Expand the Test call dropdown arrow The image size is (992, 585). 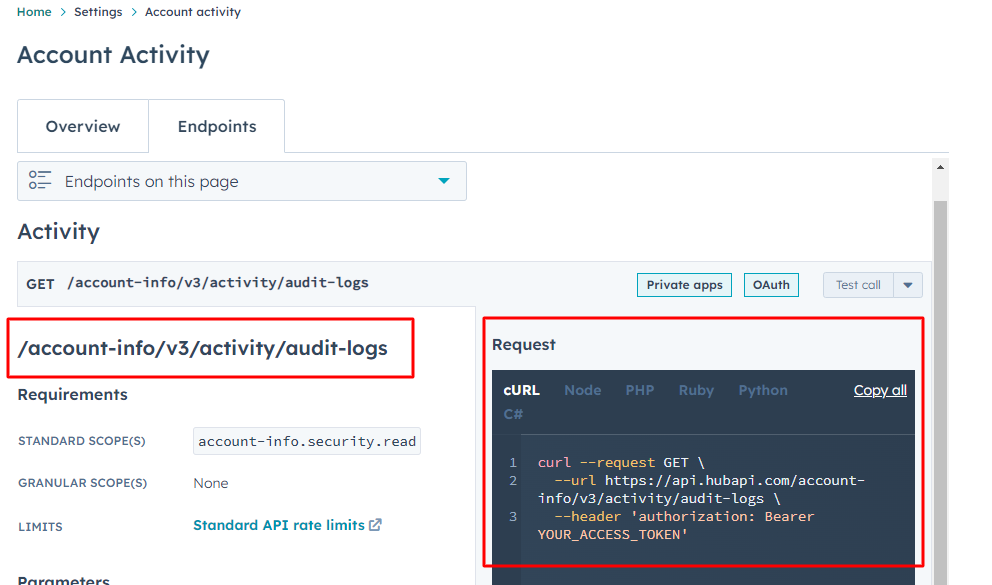907,284
